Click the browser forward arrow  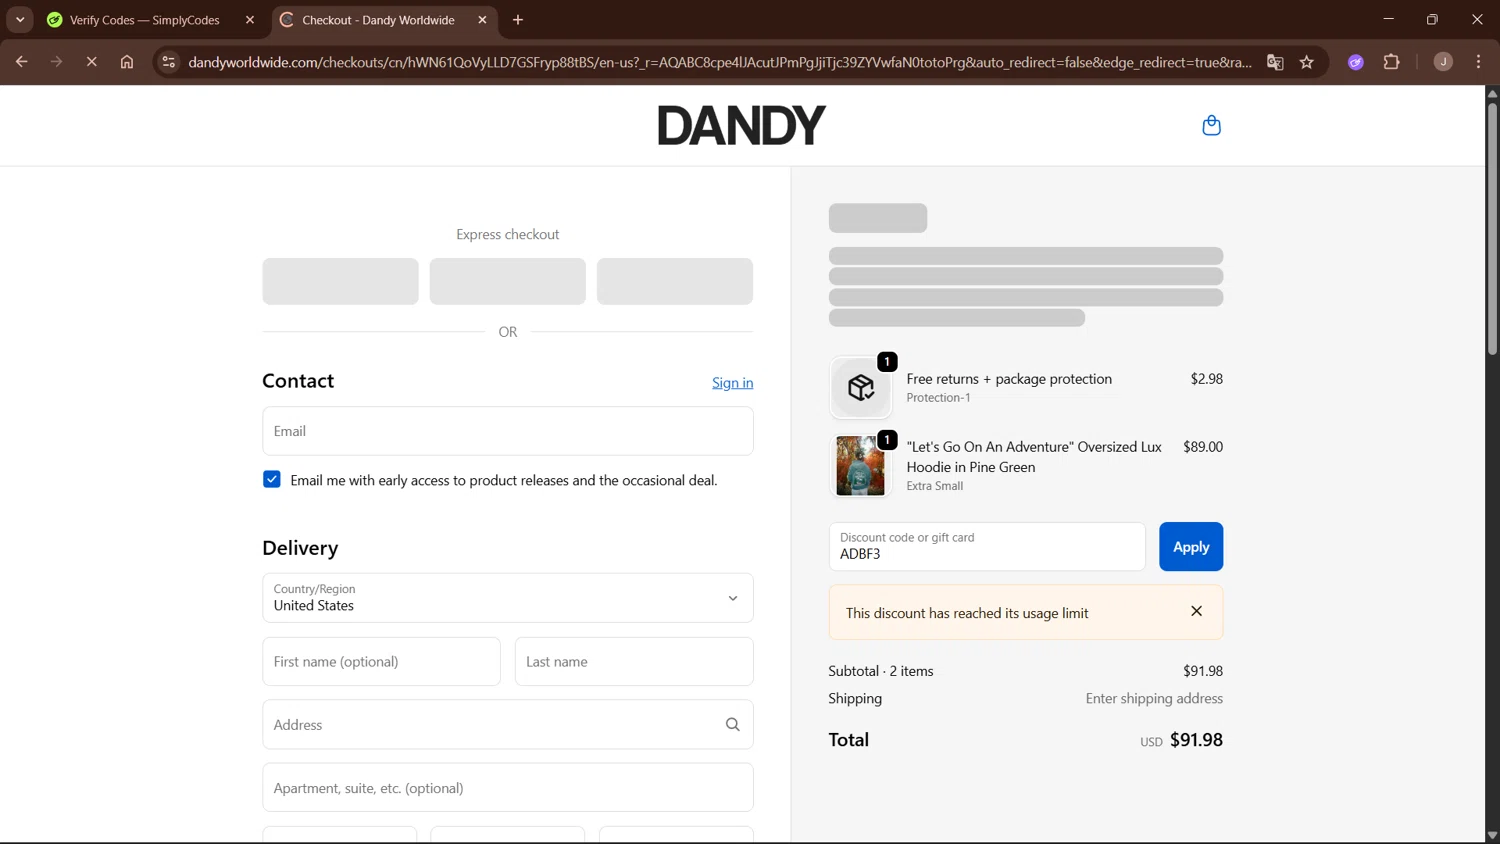pos(56,62)
